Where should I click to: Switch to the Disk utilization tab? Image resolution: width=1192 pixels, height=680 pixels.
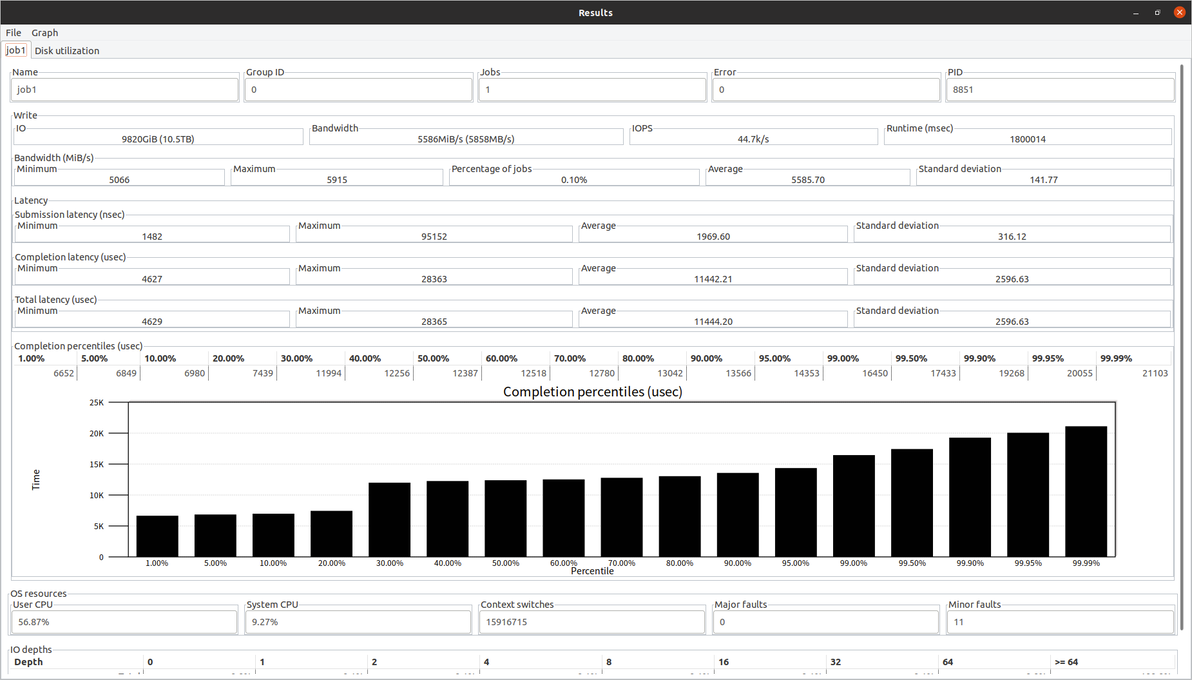click(x=67, y=51)
